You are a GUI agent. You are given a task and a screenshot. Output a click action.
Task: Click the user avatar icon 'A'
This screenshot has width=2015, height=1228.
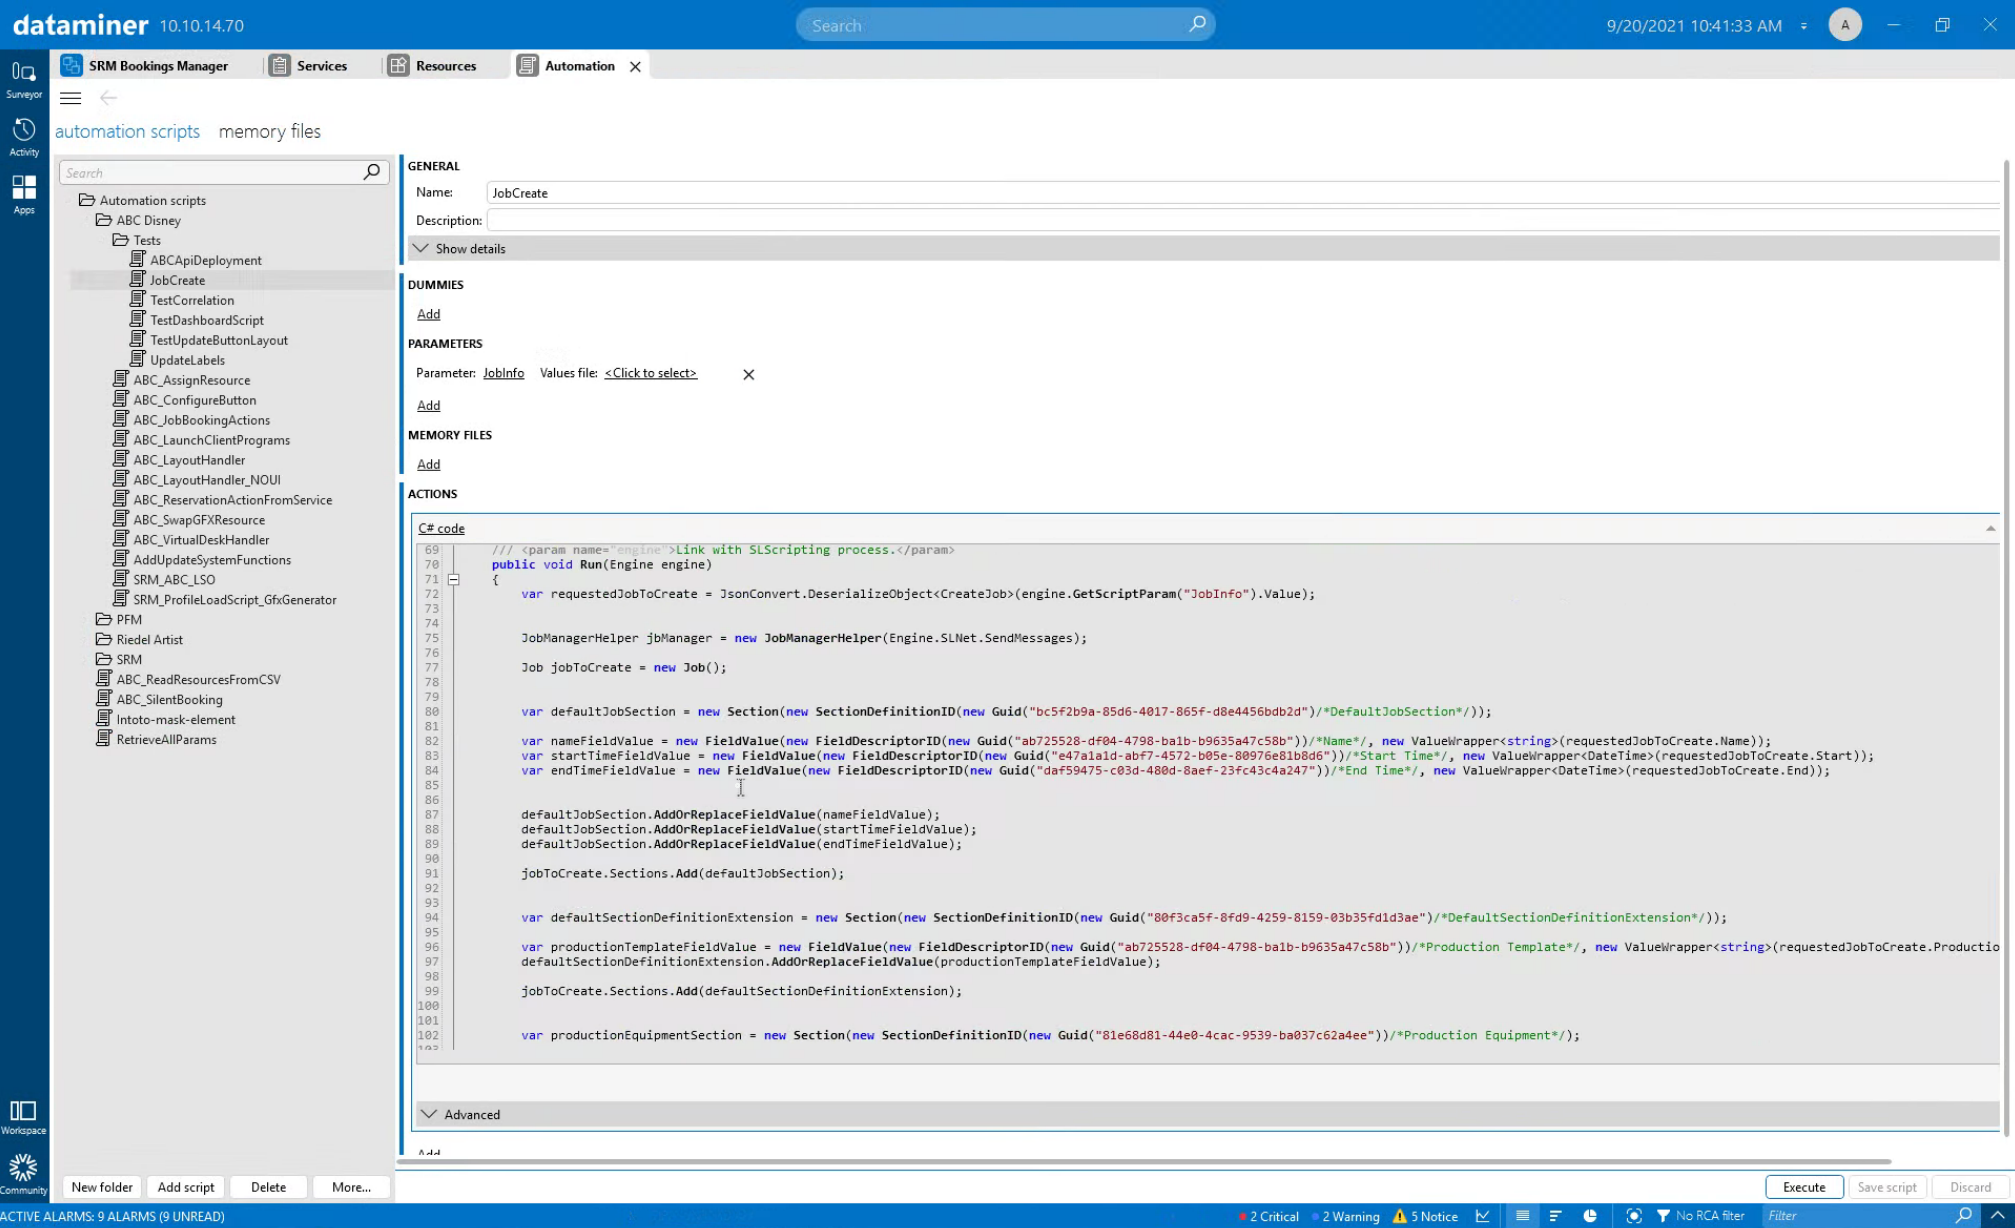1844,25
